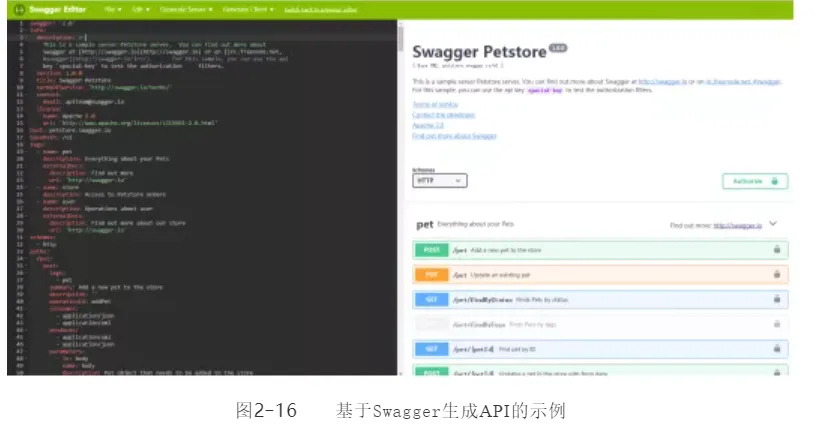Click lock icon on deprecated /pet/findByTags row

[x=776, y=324]
